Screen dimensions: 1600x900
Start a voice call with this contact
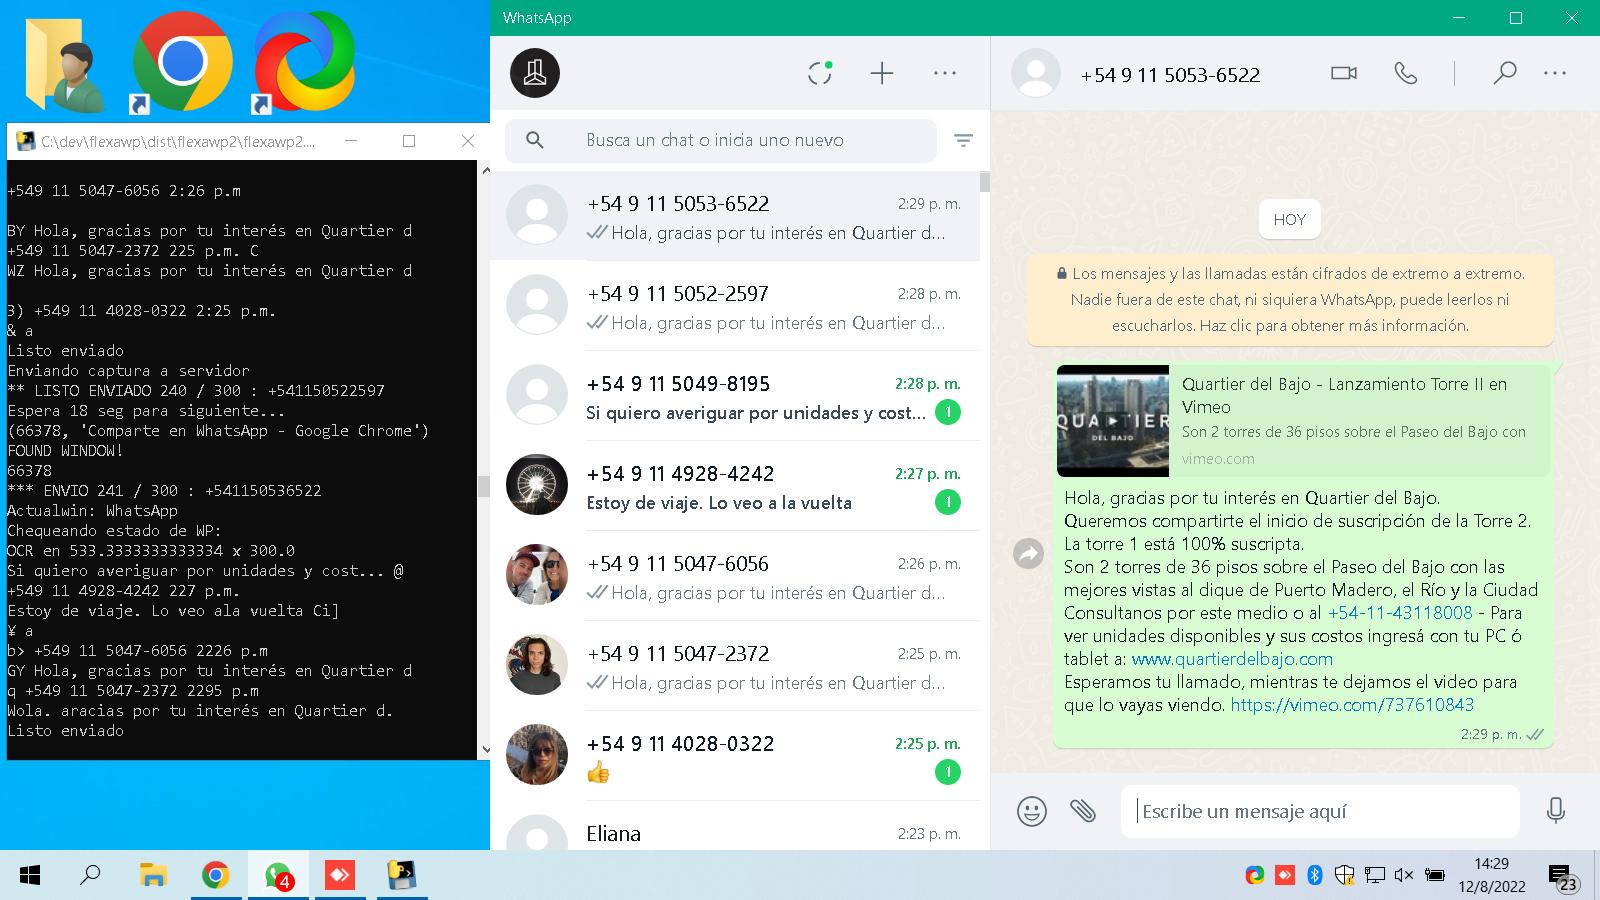[x=1406, y=73]
